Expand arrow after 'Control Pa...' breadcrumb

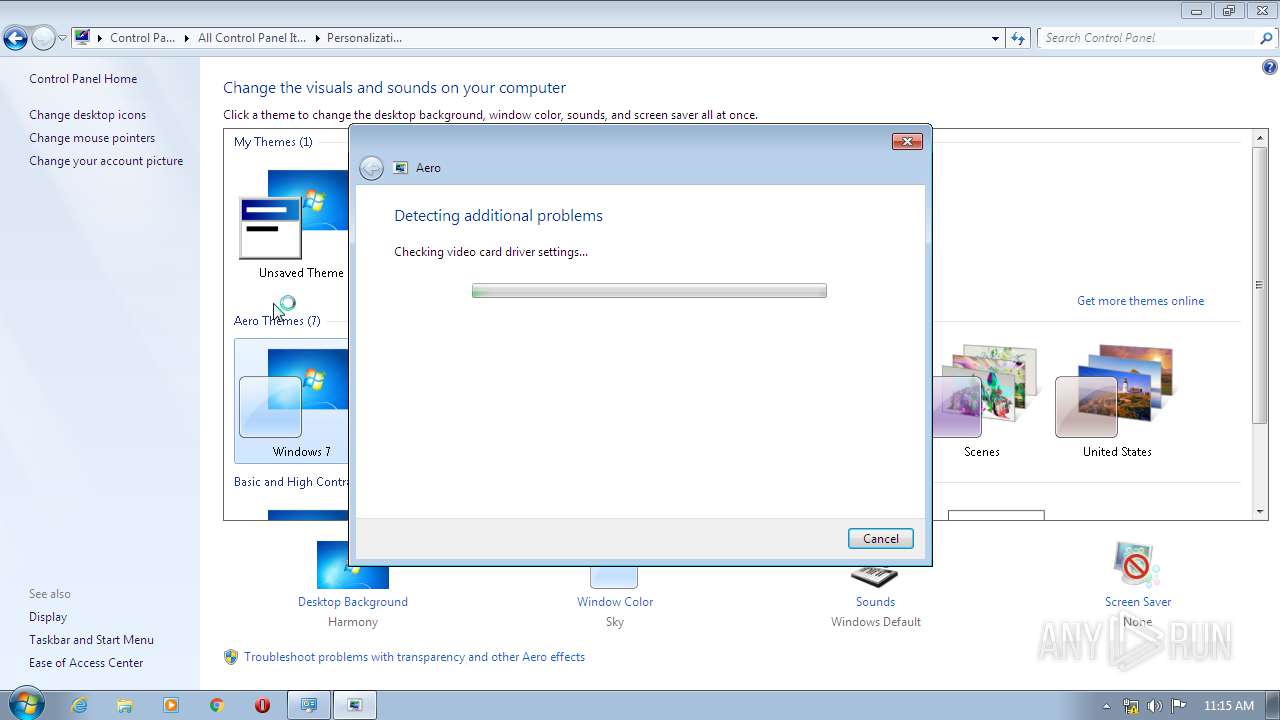(x=186, y=38)
